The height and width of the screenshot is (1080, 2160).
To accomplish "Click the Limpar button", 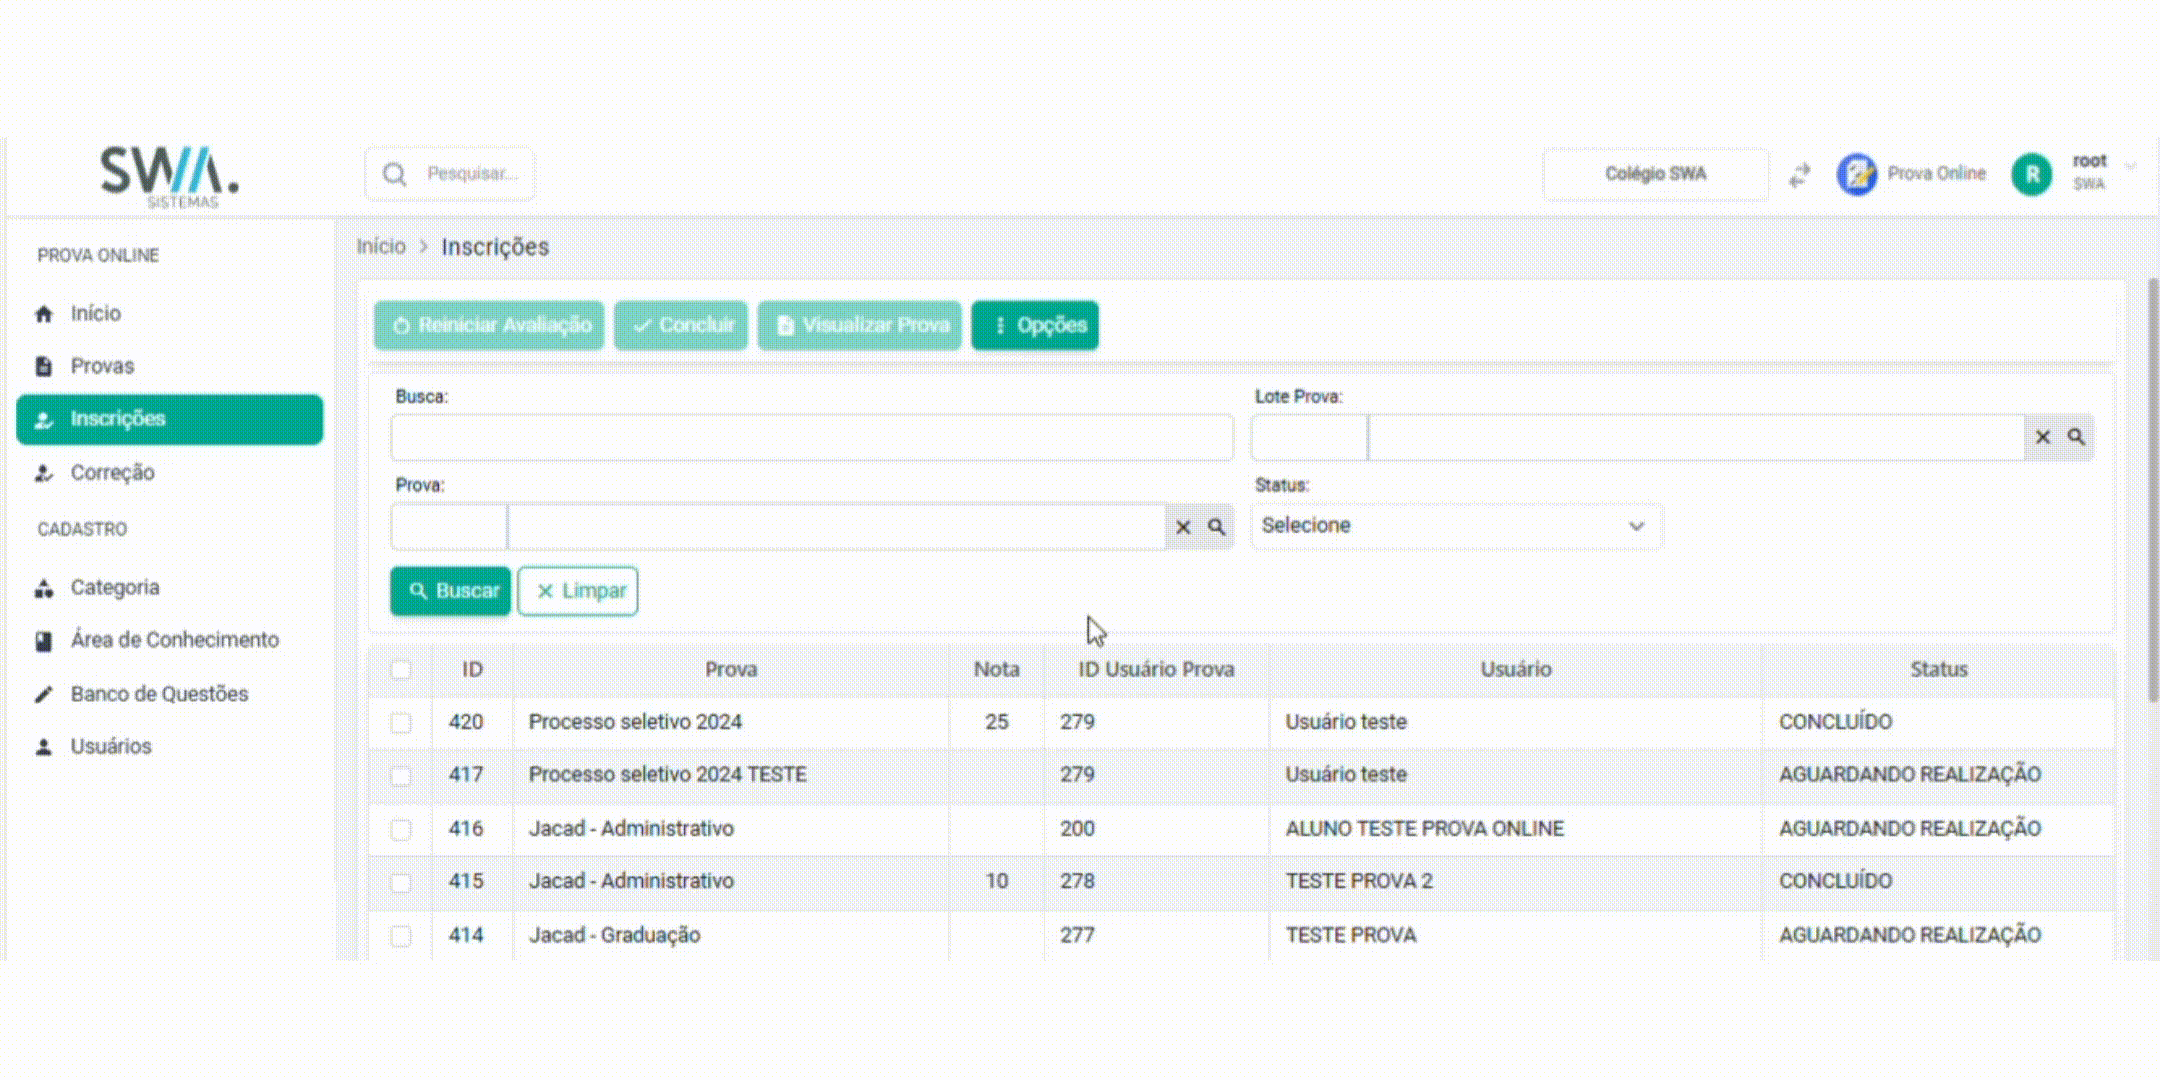I will coord(578,591).
